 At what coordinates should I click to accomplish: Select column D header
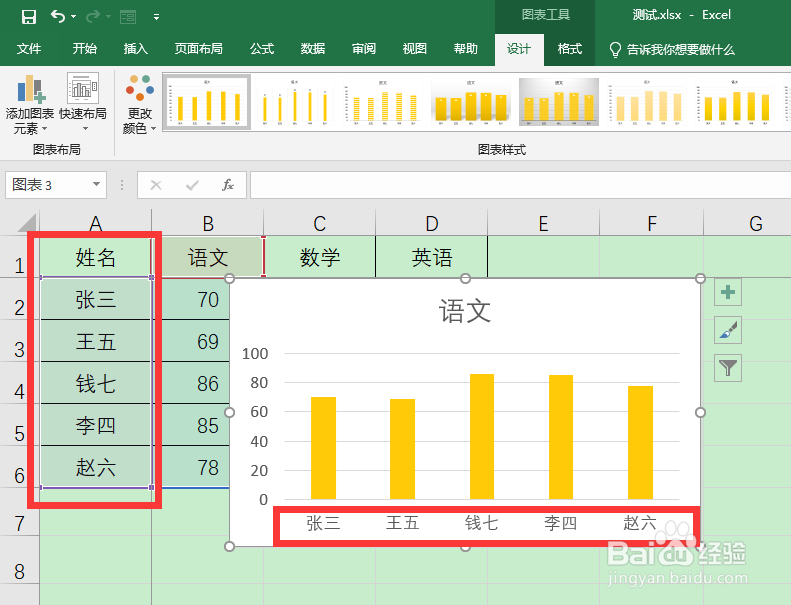(432, 223)
